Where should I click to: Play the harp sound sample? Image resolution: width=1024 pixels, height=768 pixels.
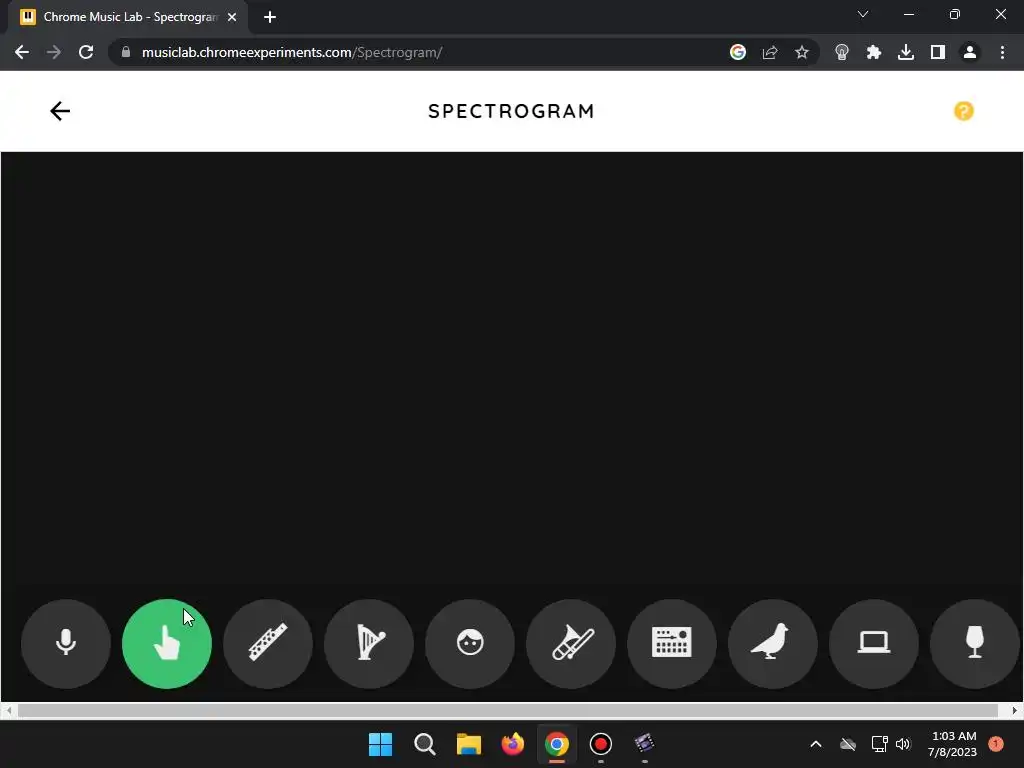point(369,643)
